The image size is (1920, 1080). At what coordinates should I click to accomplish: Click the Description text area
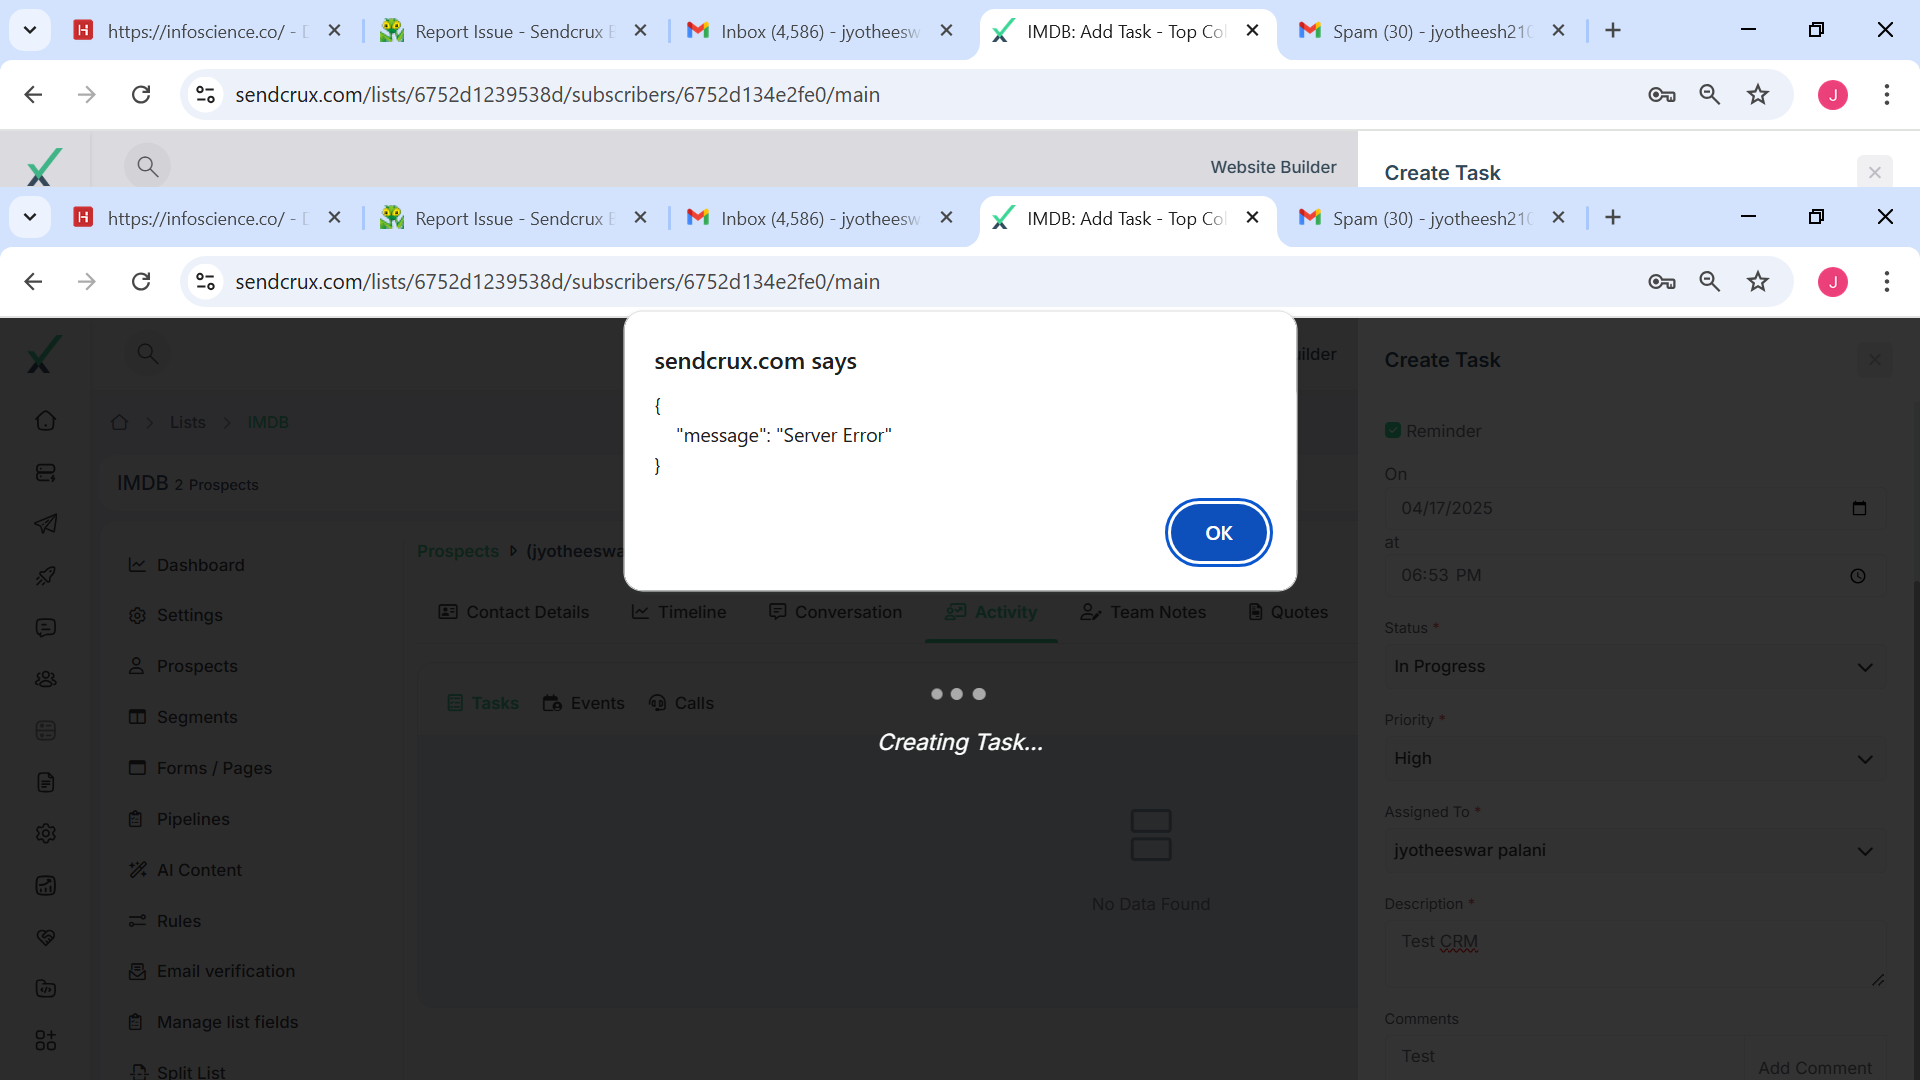tap(1634, 955)
